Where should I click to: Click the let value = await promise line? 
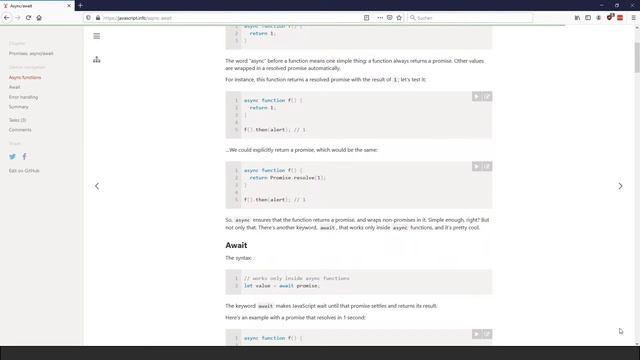pyautogui.click(x=282, y=286)
